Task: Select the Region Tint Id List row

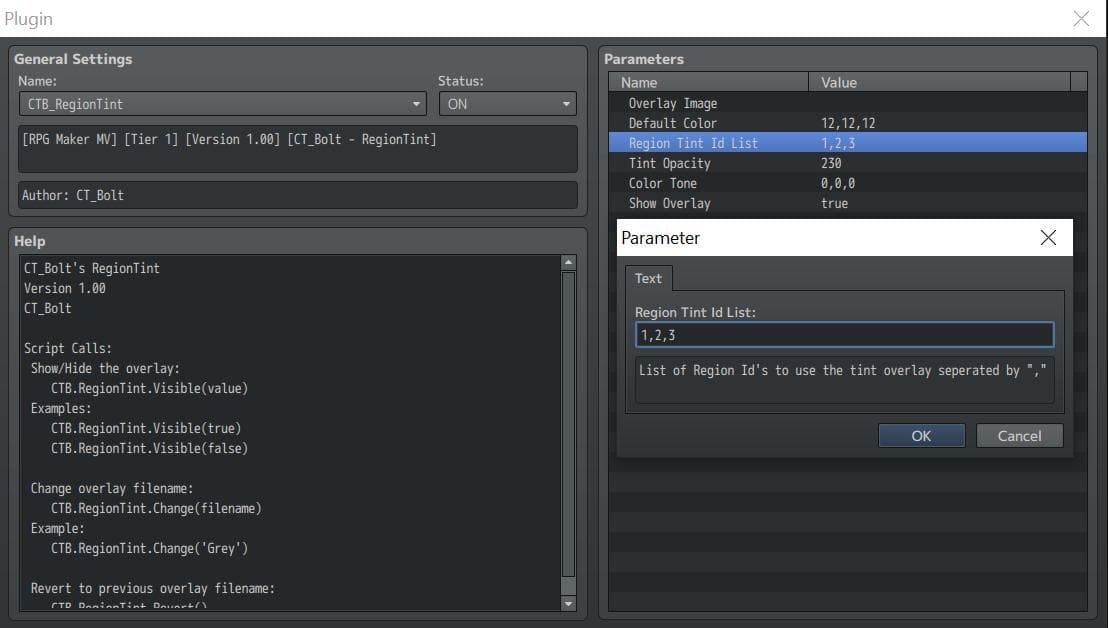Action: coord(847,143)
